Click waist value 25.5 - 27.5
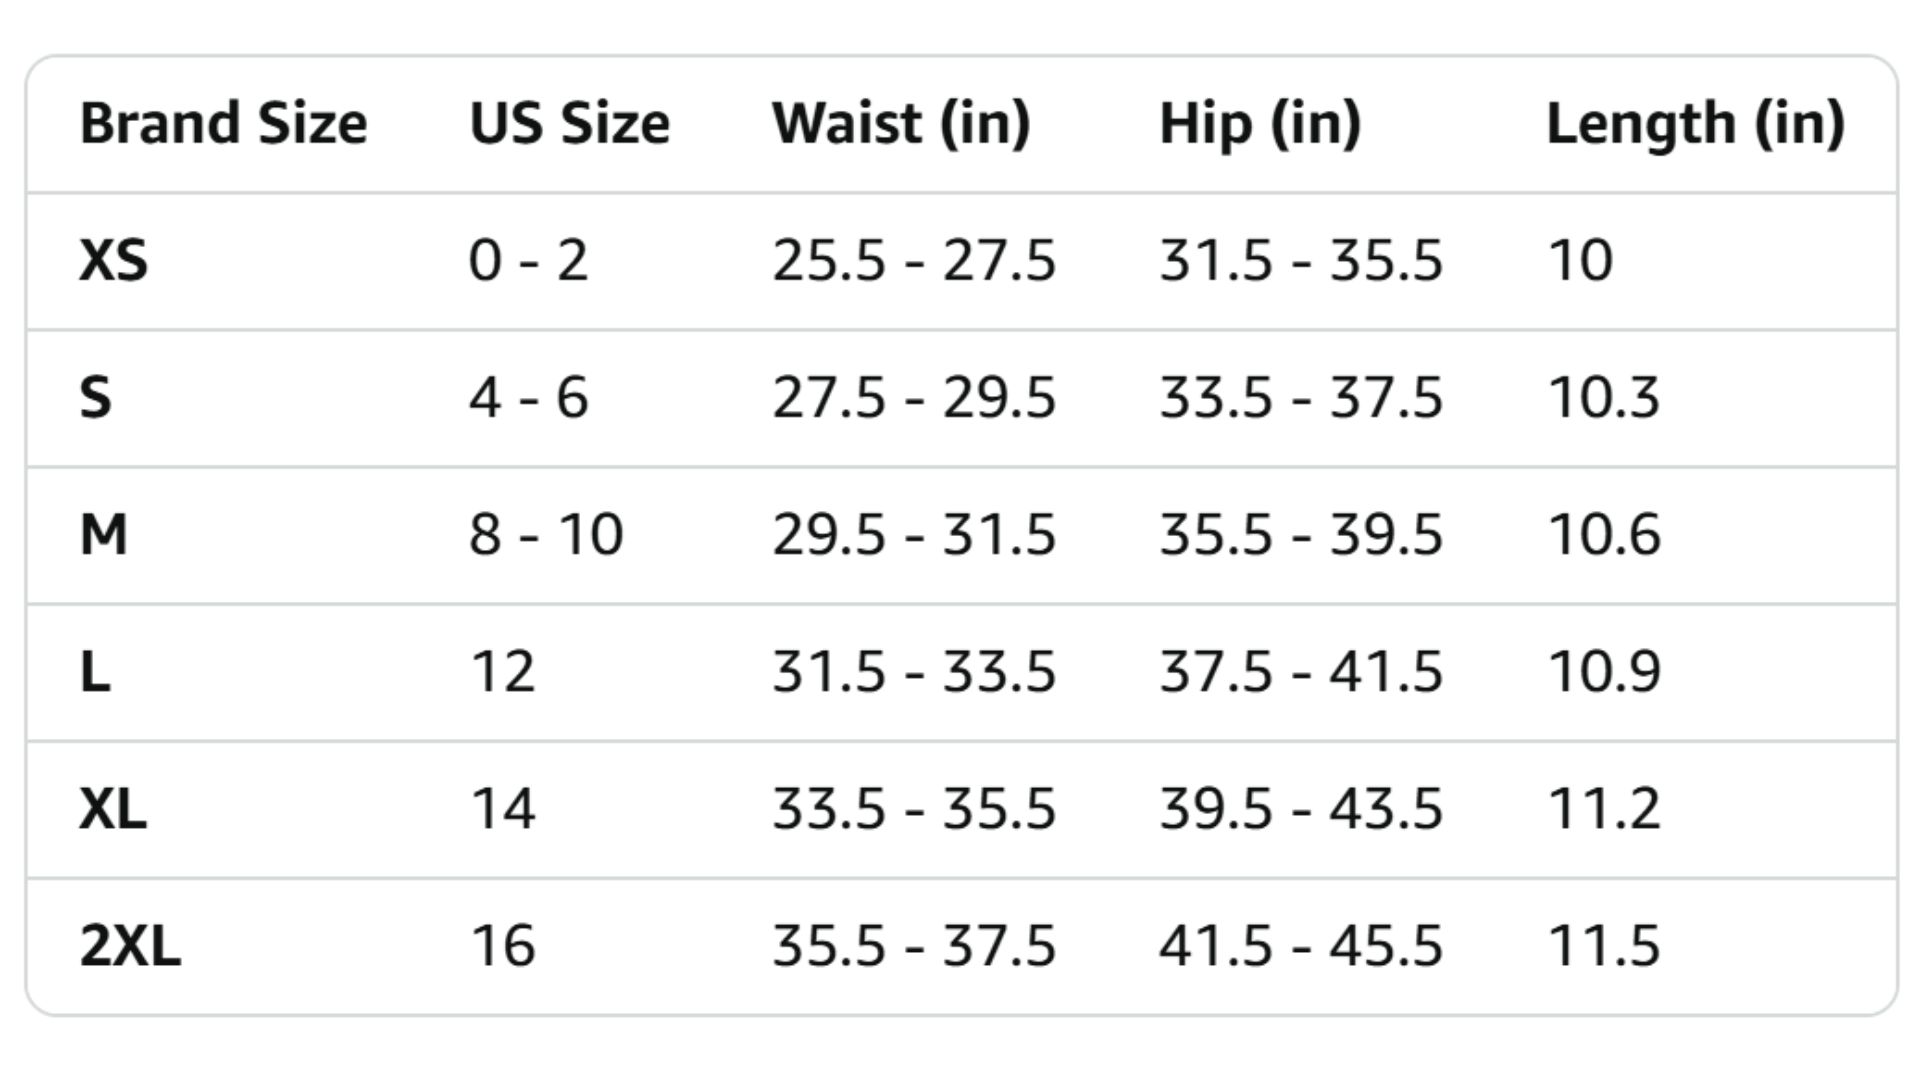The width and height of the screenshot is (1920, 1080). point(913,261)
